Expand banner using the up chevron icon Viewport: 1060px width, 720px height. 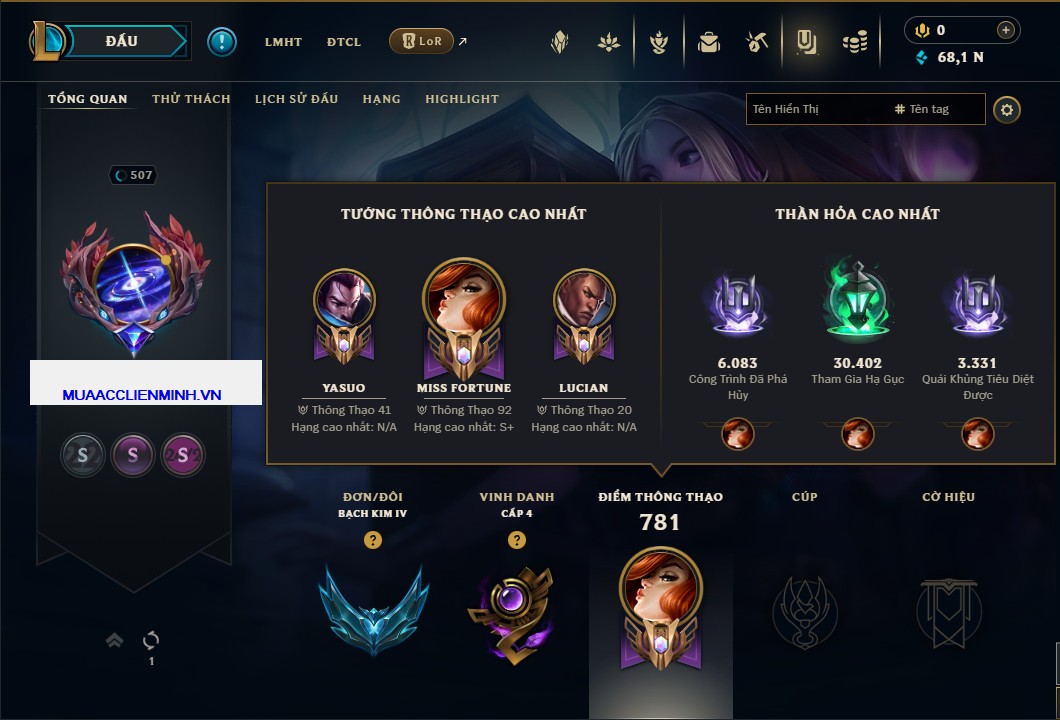pos(114,640)
